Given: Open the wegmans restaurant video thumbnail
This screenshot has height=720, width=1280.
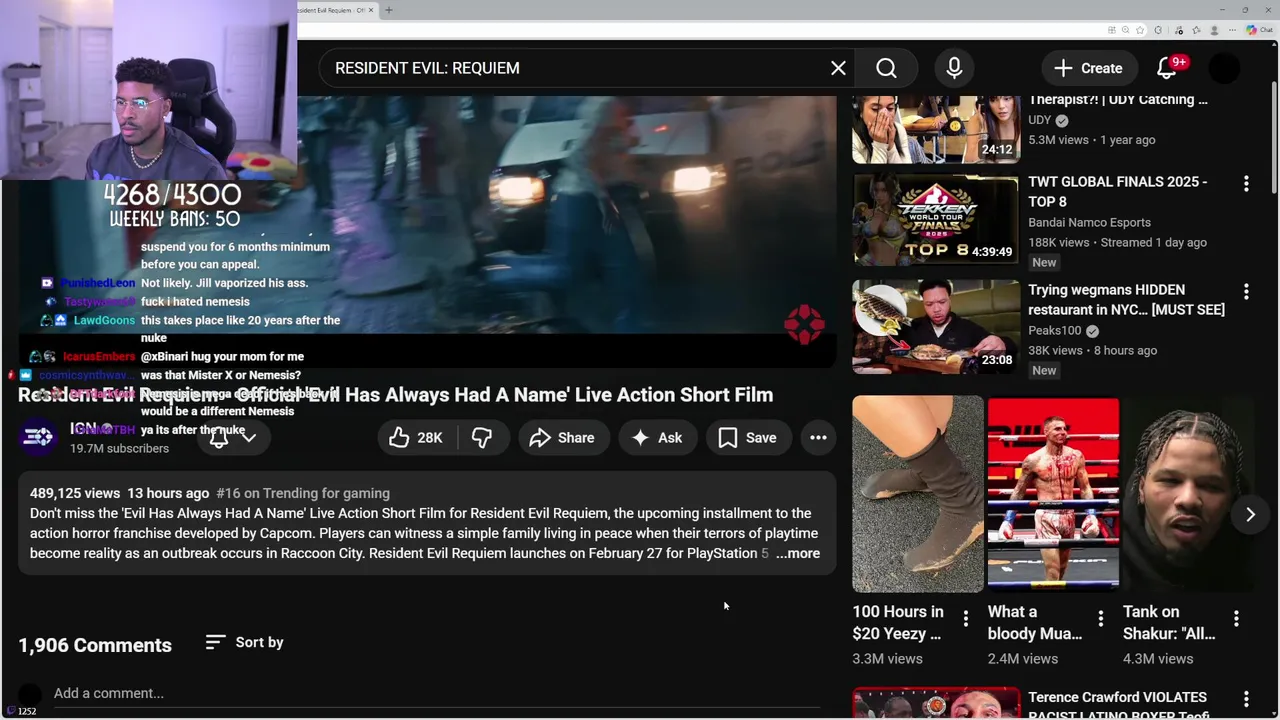Looking at the screenshot, I should tap(936, 326).
